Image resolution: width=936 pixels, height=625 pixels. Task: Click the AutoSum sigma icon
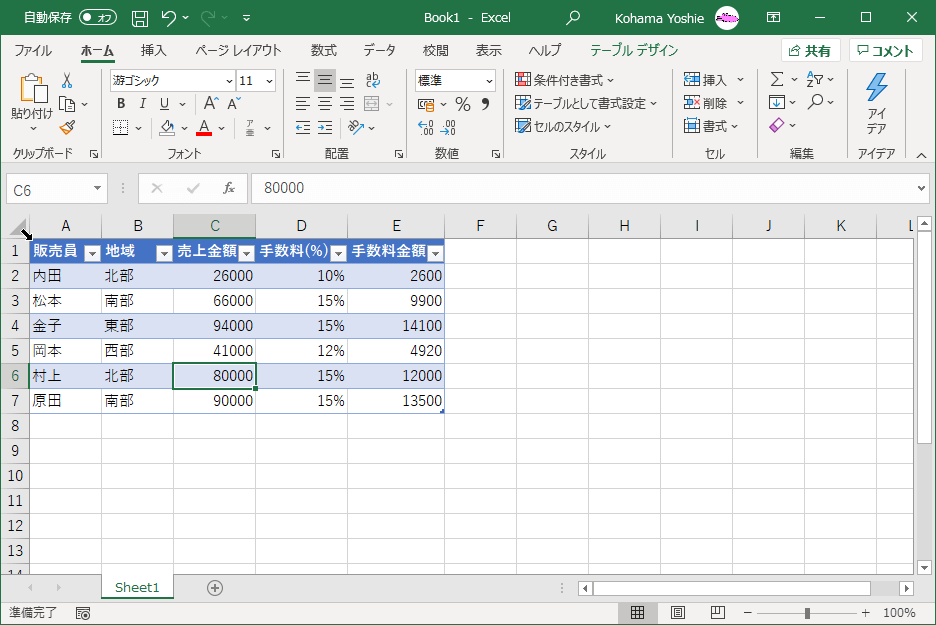[776, 79]
